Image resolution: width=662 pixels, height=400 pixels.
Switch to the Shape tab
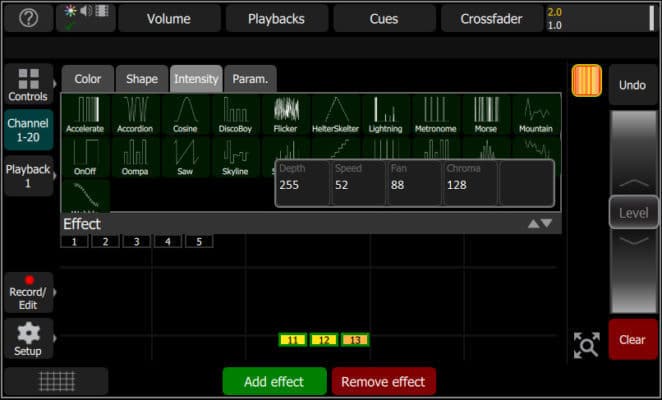(142, 79)
